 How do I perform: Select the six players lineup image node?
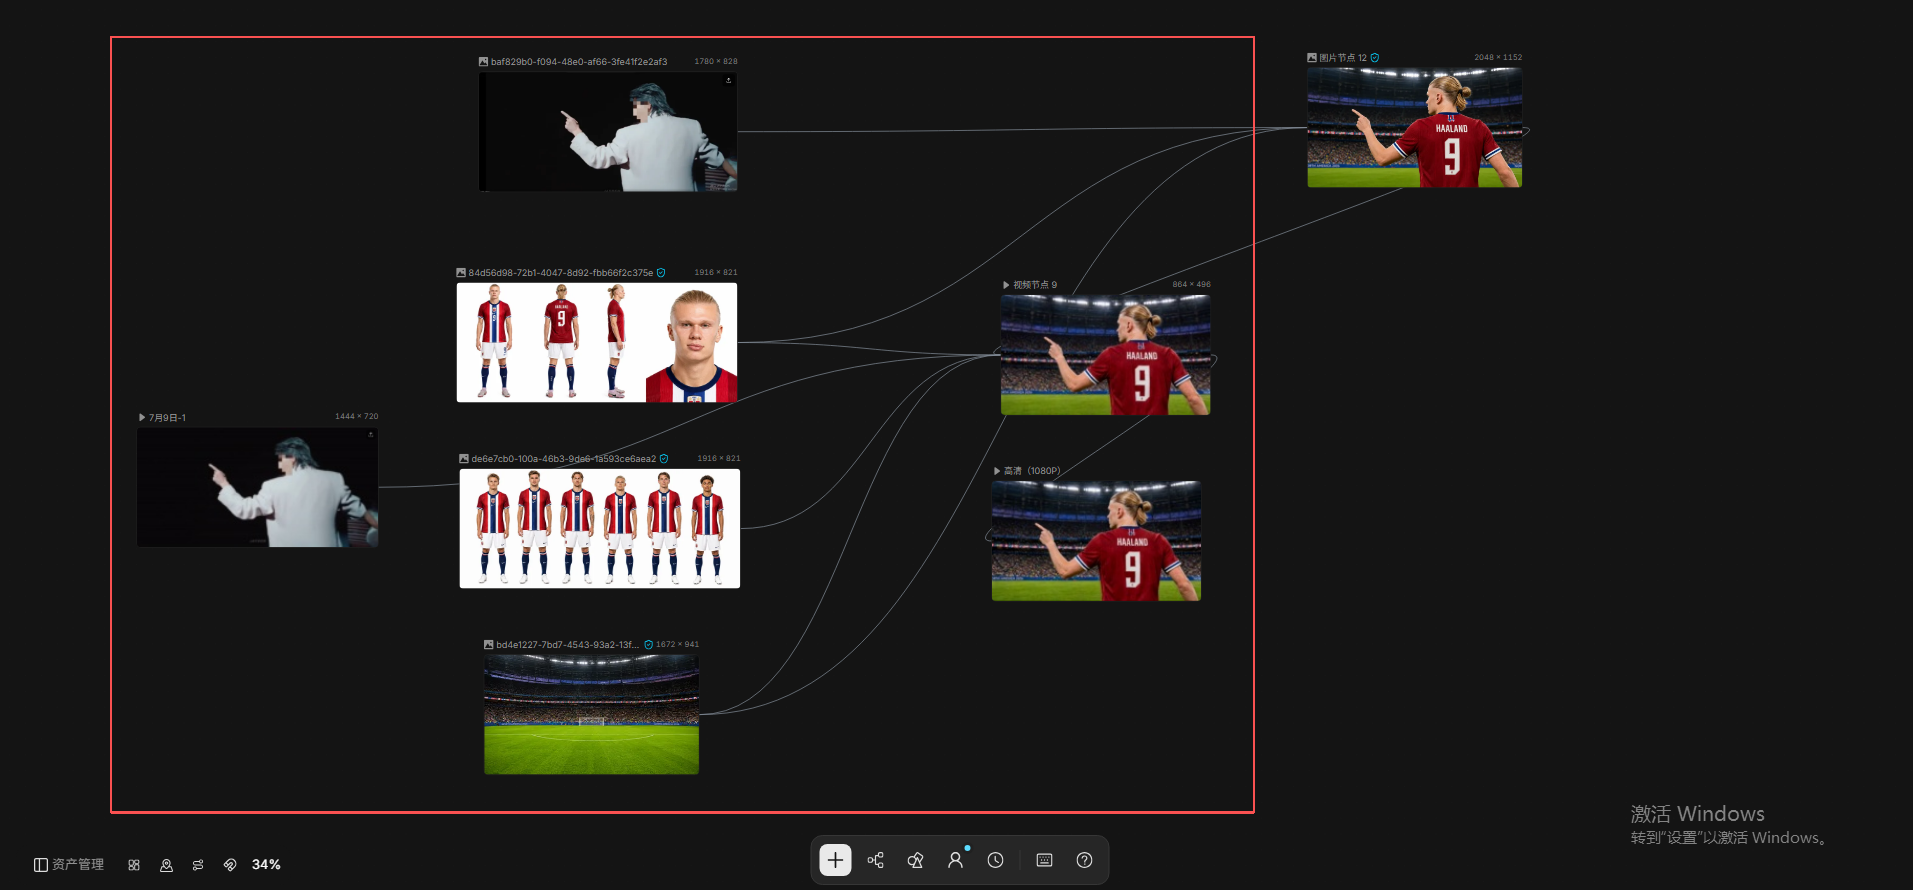(600, 528)
